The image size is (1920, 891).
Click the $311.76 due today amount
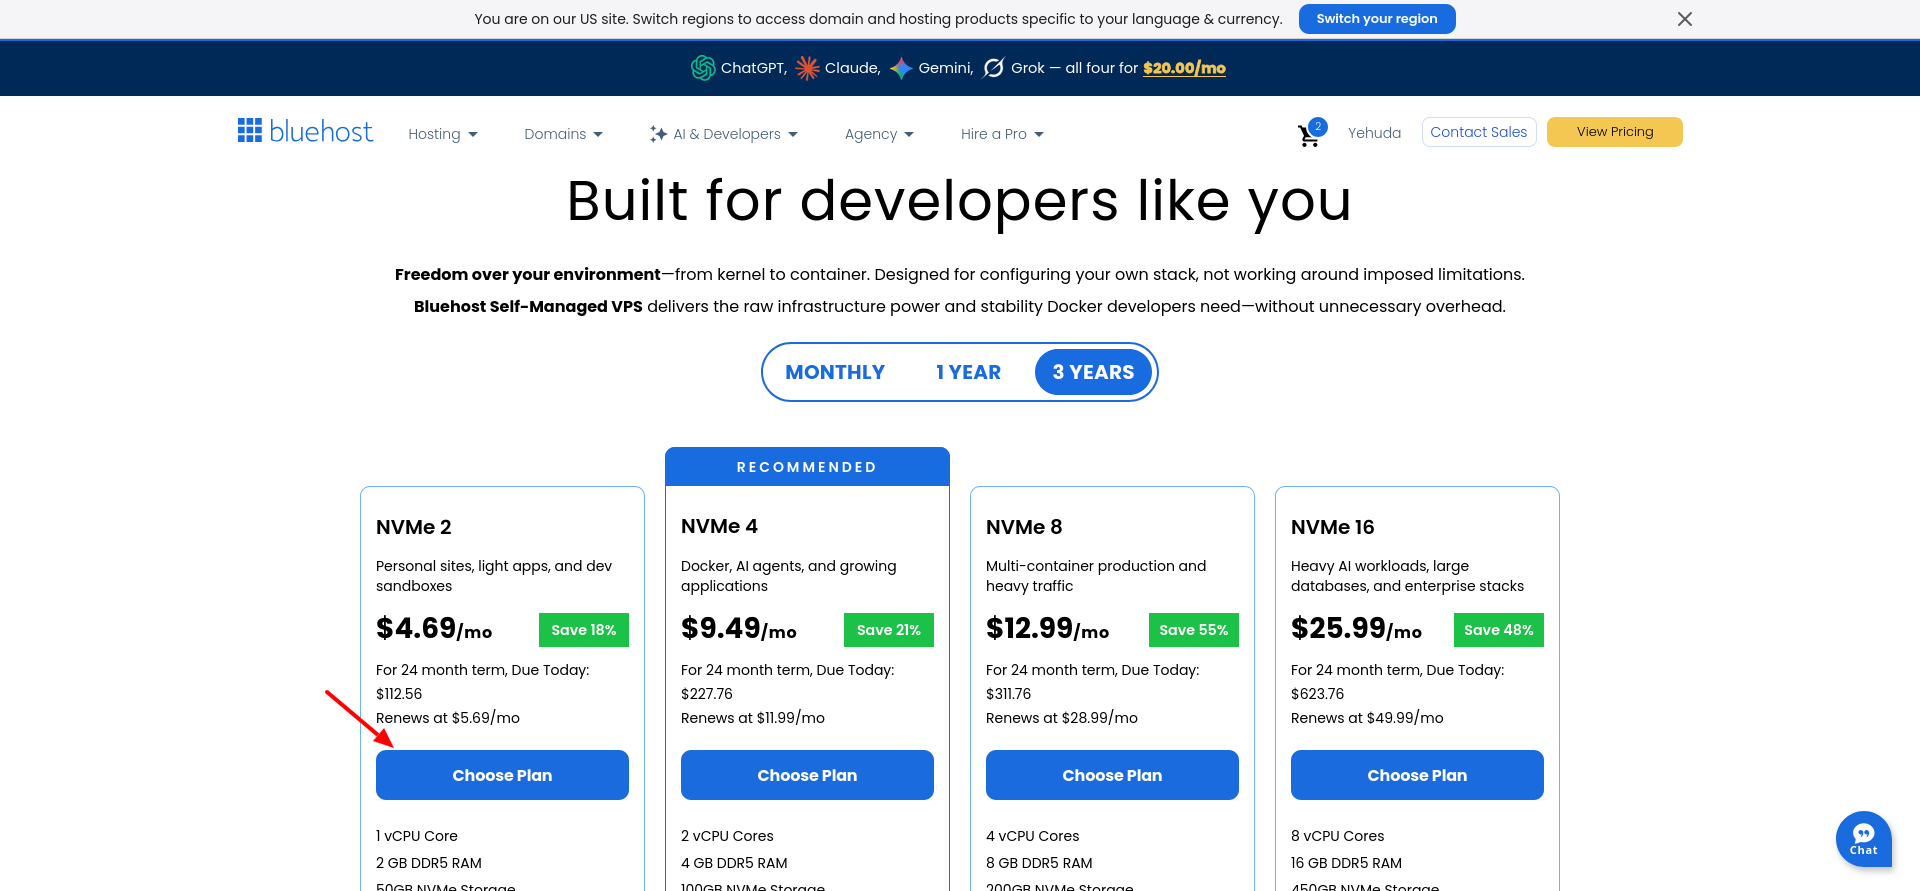[x=1009, y=694]
